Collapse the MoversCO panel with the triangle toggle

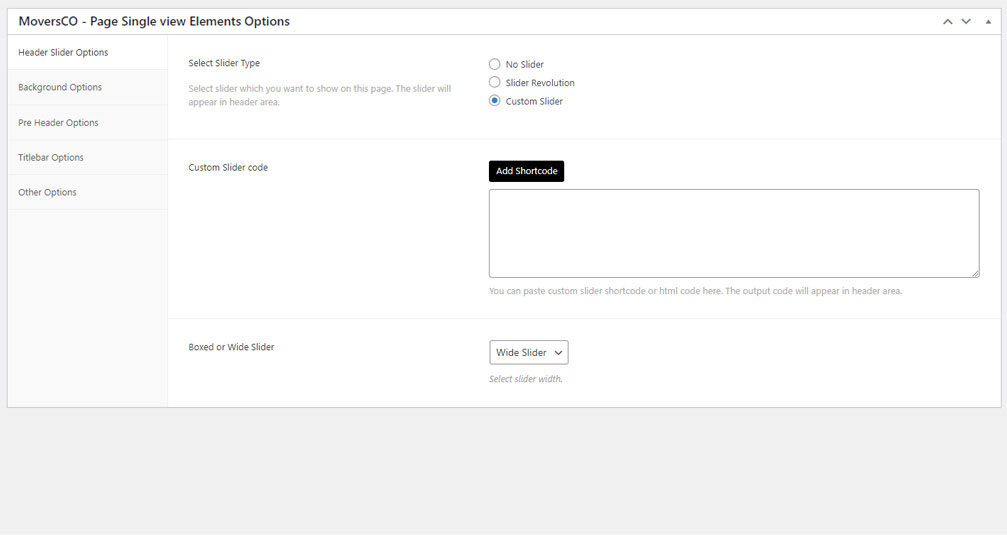[x=985, y=21]
